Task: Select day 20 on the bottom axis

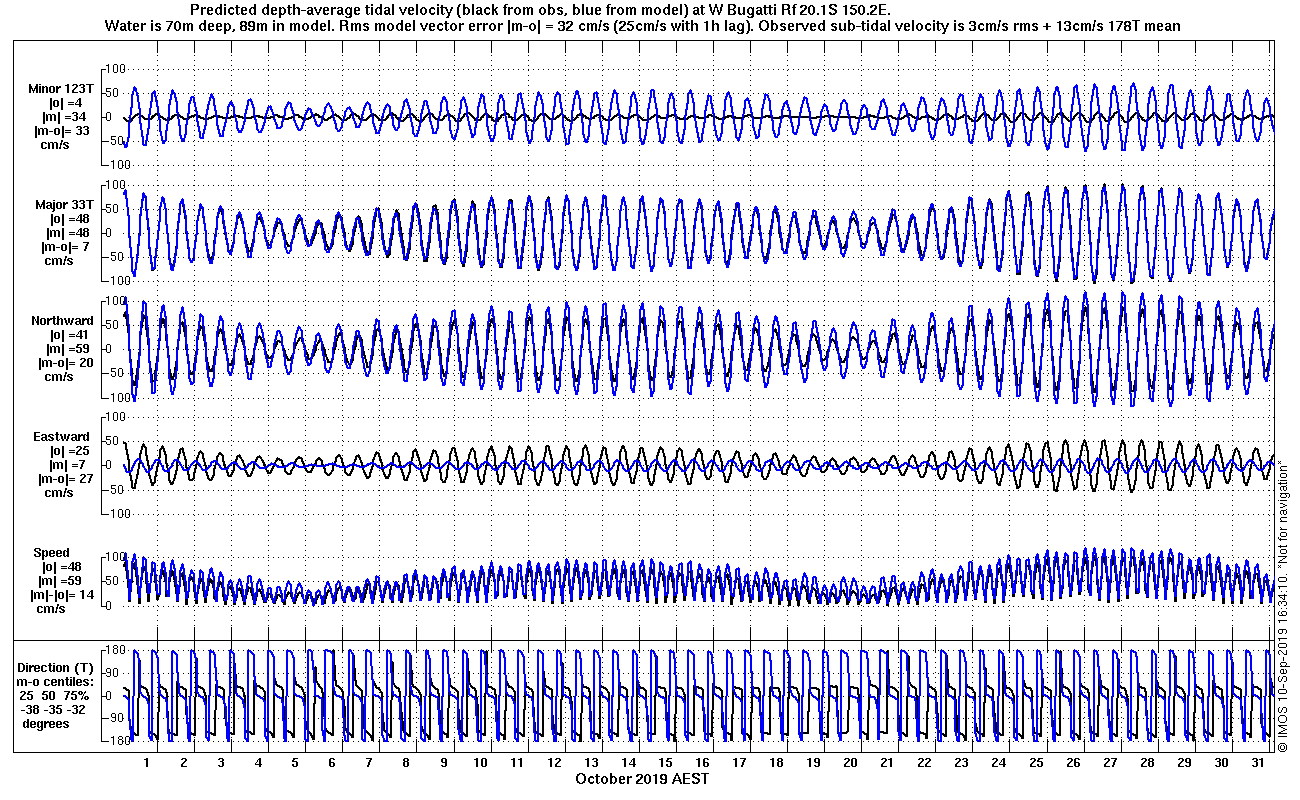Action: coord(850,762)
